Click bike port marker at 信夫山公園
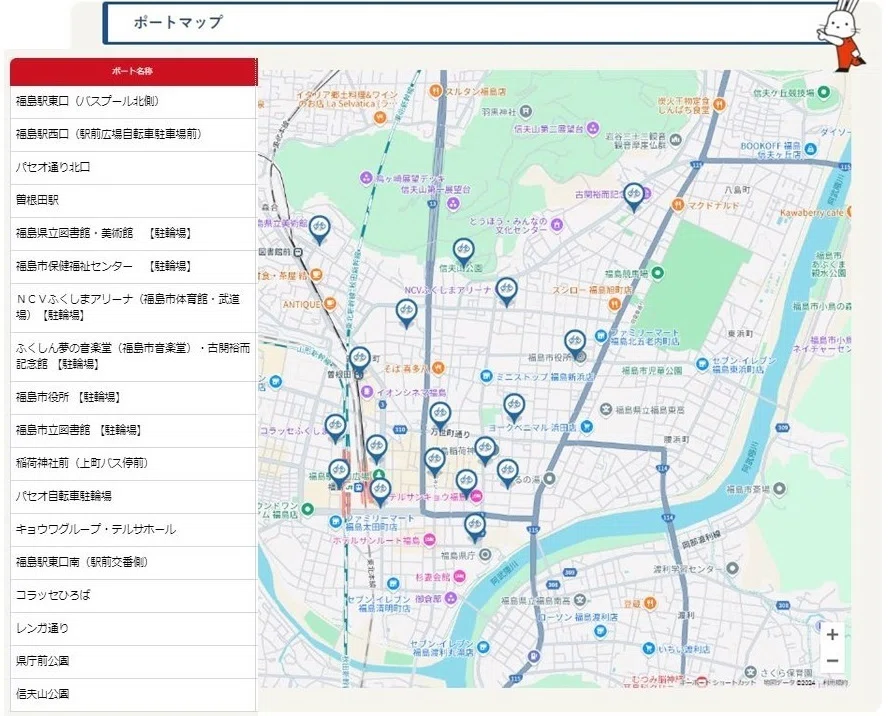 (463, 252)
